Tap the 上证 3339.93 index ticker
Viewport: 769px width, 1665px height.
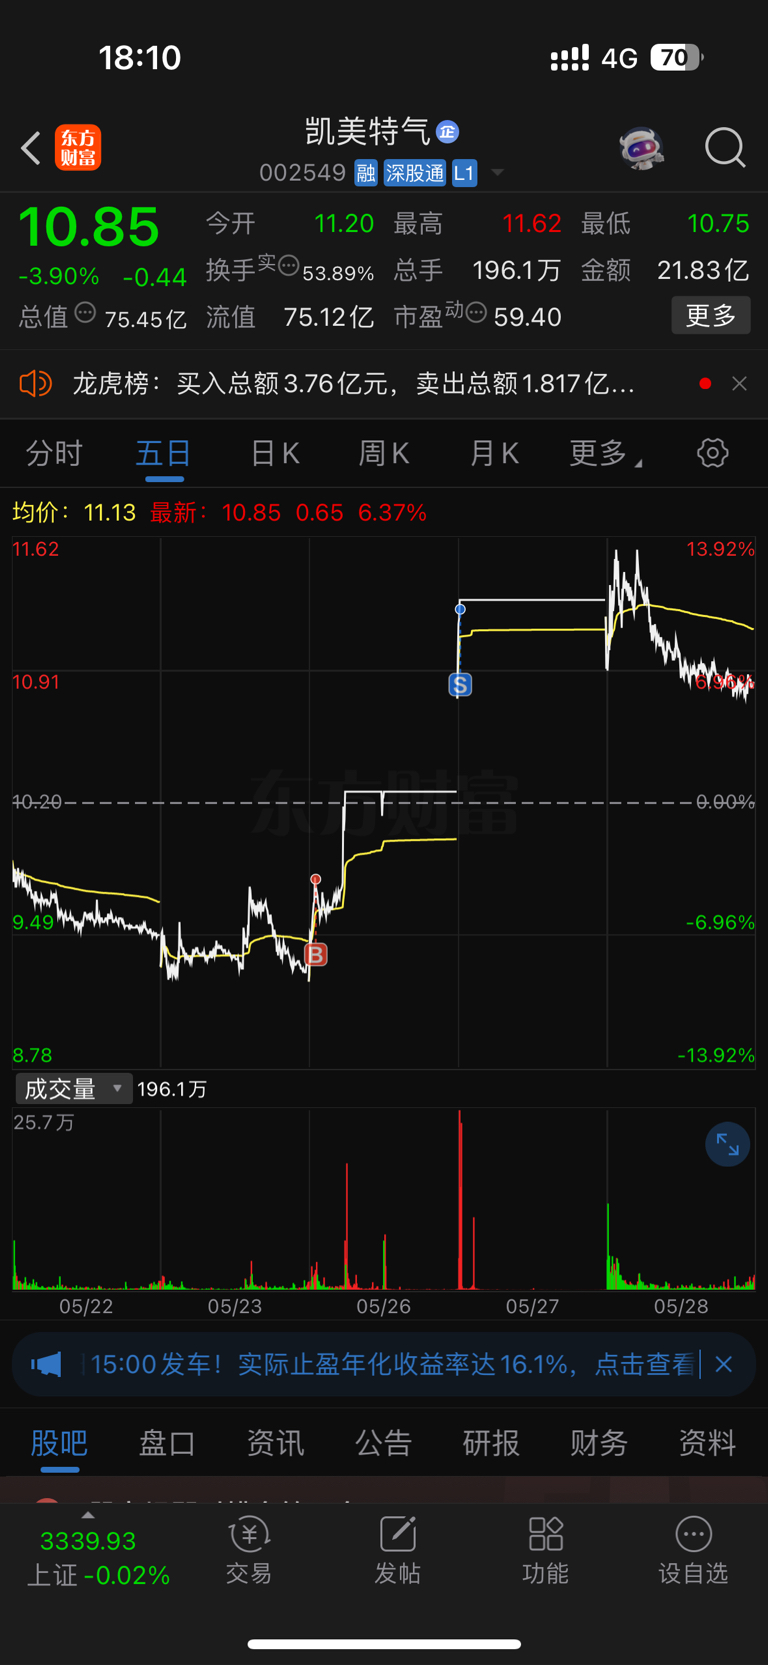click(98, 1558)
